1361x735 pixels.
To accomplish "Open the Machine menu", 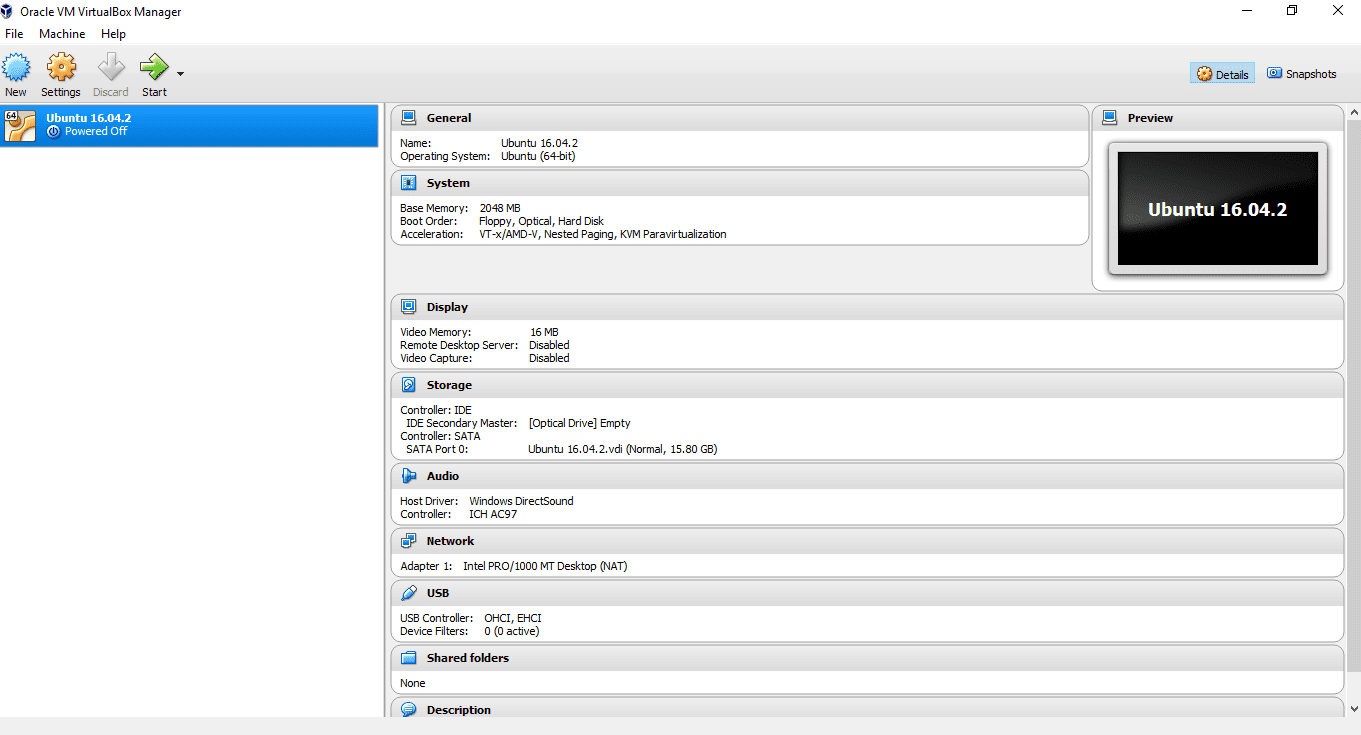I will point(62,34).
